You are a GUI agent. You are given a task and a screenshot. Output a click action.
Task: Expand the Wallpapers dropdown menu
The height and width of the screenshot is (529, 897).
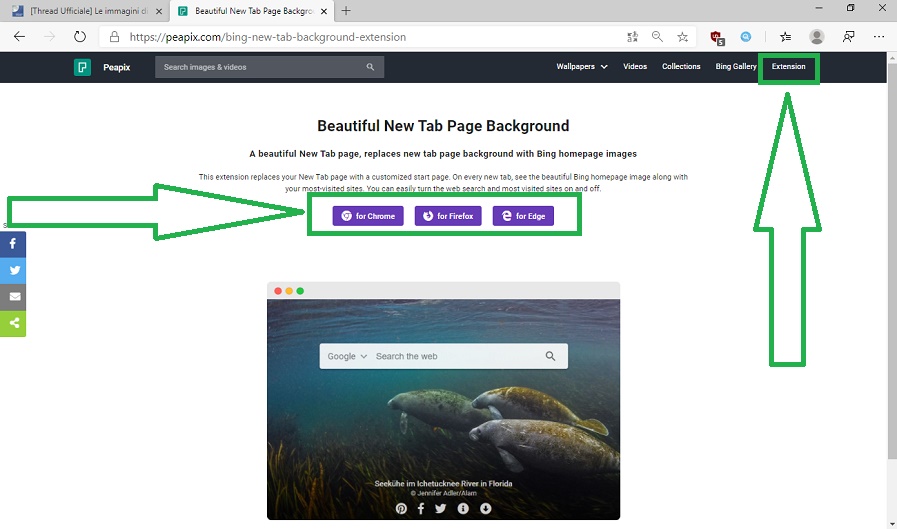tap(582, 66)
